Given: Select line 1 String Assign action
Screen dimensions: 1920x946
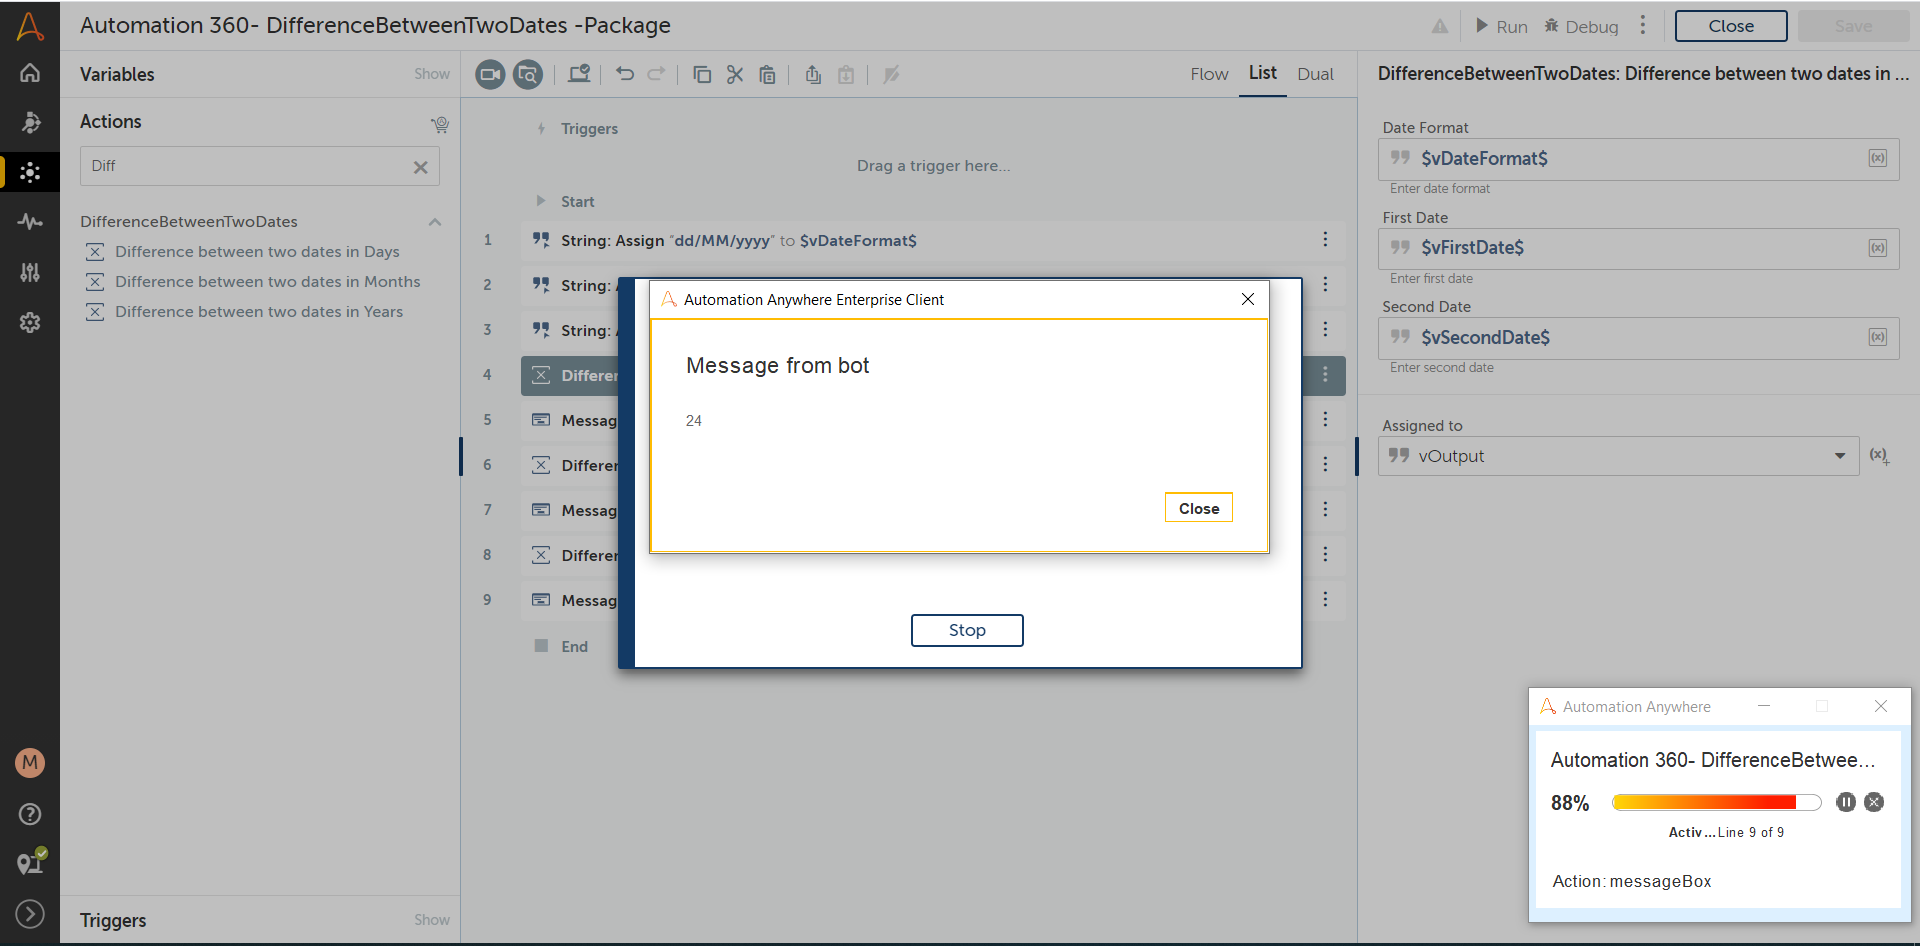Looking at the screenshot, I should click(x=933, y=240).
